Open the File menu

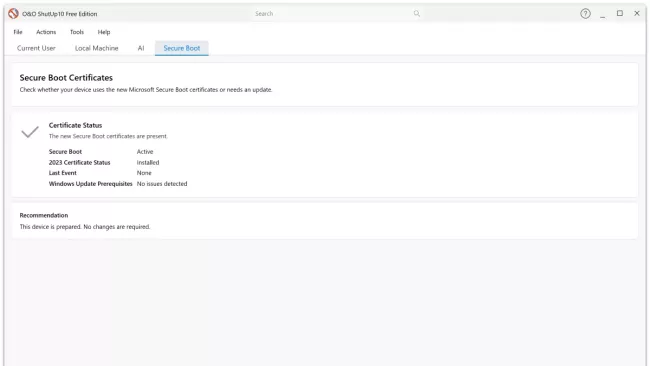point(18,32)
